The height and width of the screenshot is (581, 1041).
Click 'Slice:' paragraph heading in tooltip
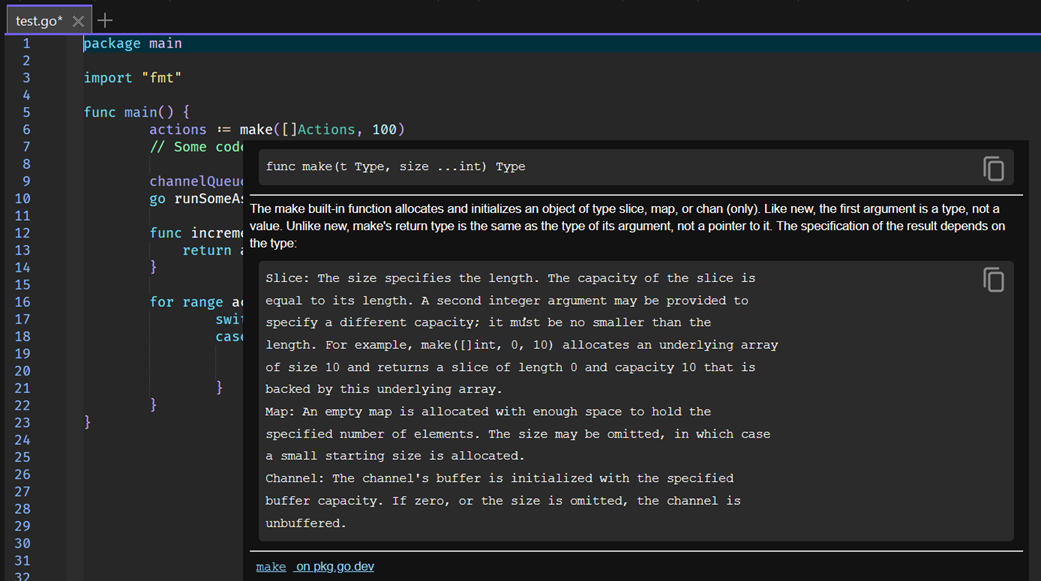point(287,278)
